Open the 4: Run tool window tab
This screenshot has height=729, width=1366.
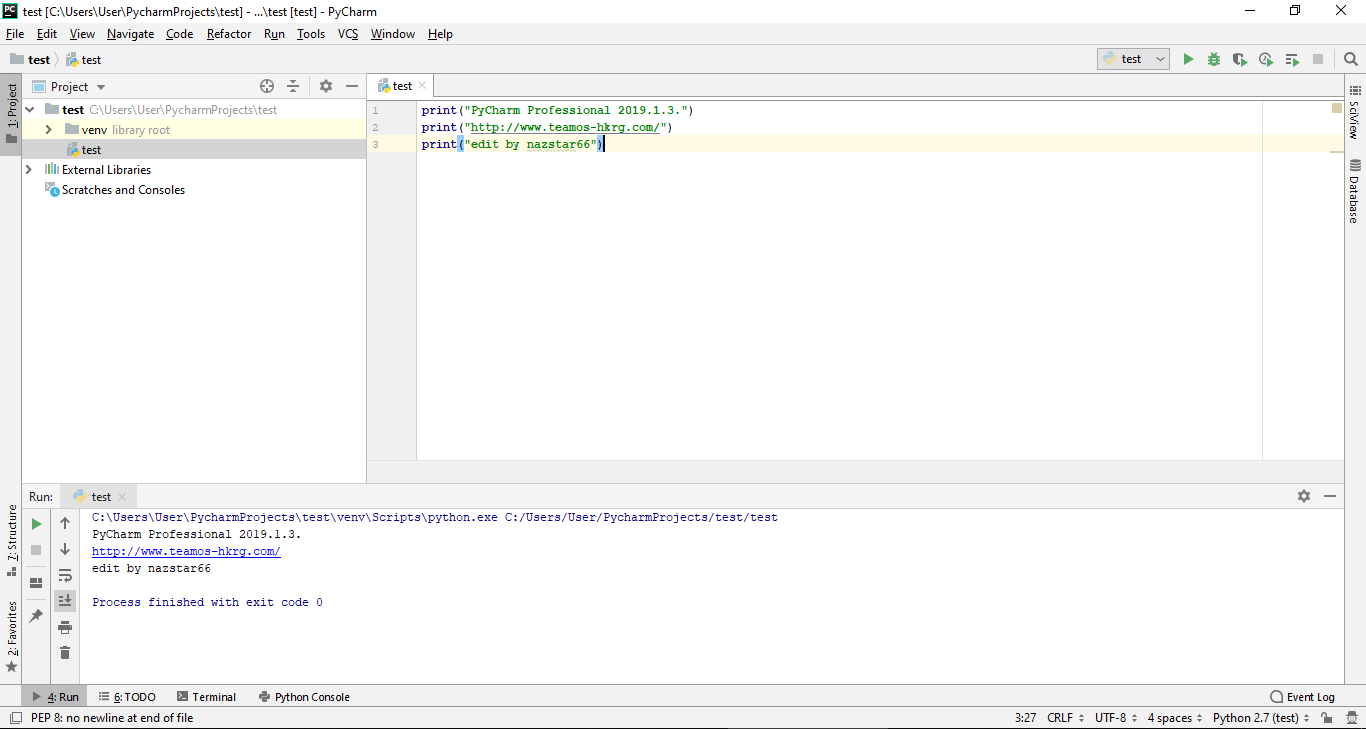coord(55,697)
